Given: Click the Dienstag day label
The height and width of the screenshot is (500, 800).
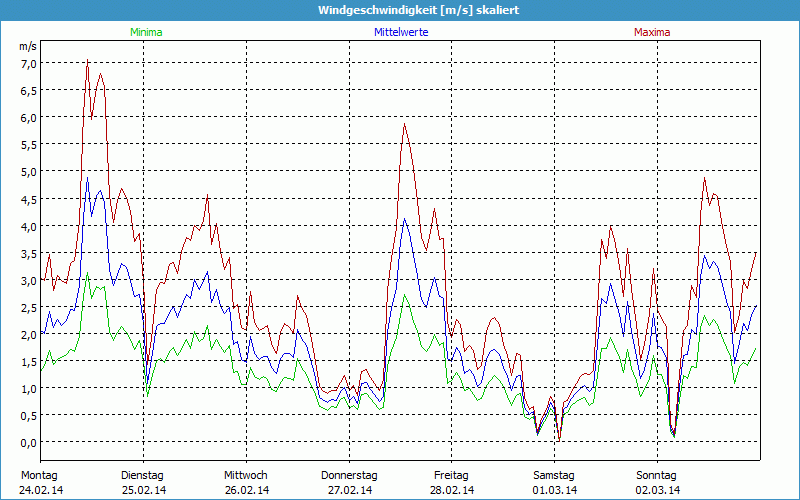Looking at the screenshot, I should coord(142,476).
